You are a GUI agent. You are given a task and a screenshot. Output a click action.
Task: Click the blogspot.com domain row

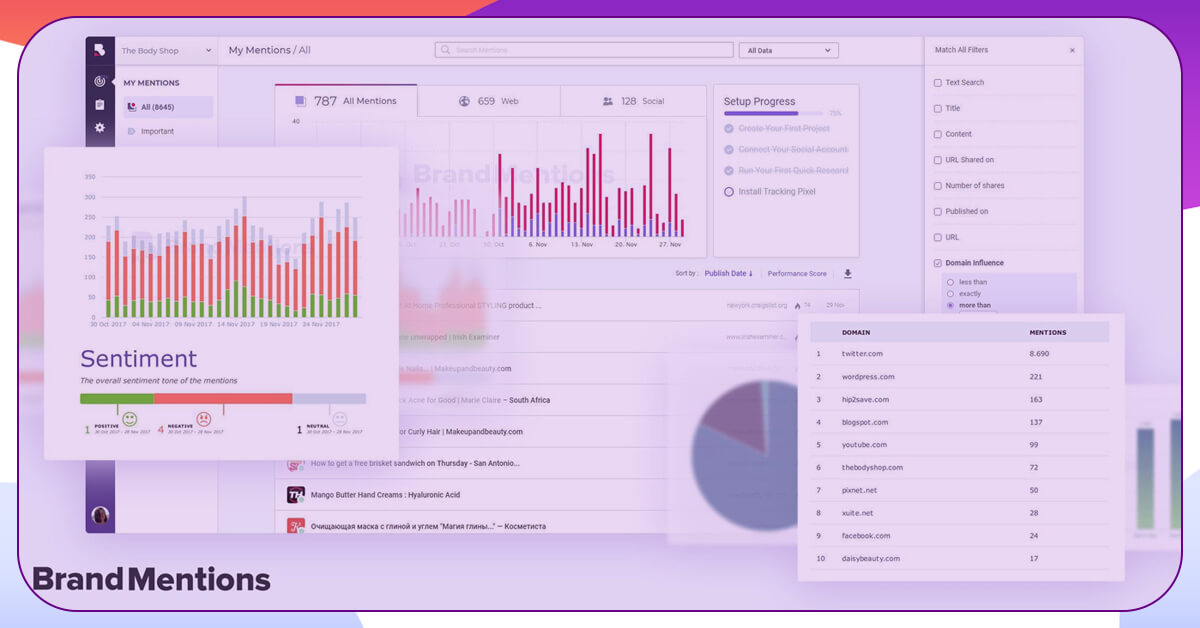[960, 422]
